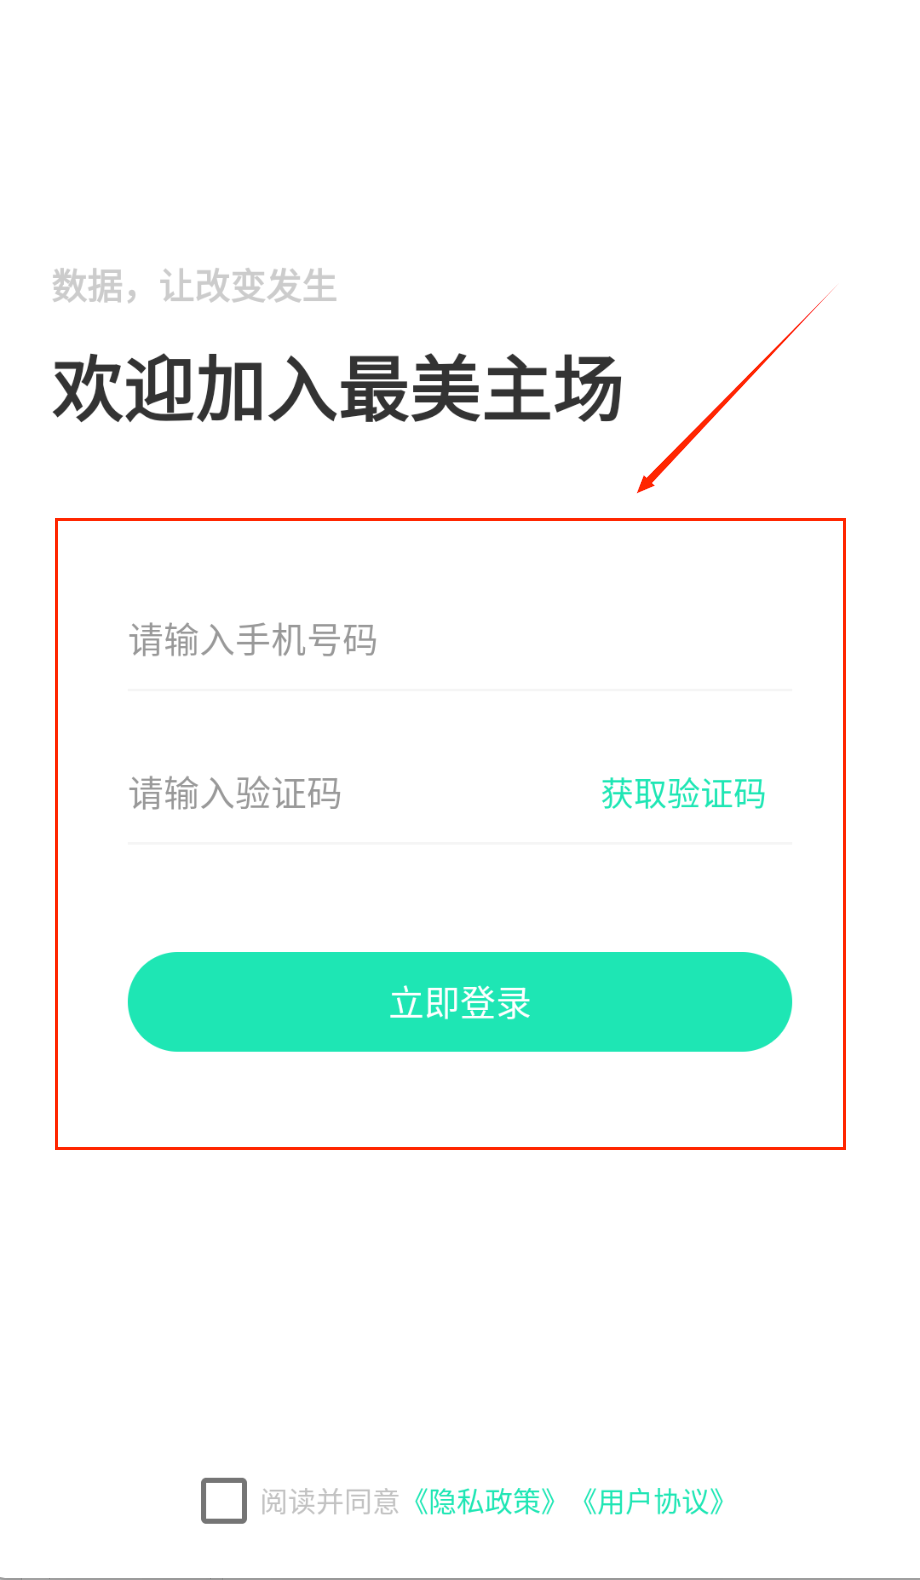This screenshot has width=920, height=1580.
Task: Click the divider line under code field
Action: [x=460, y=843]
